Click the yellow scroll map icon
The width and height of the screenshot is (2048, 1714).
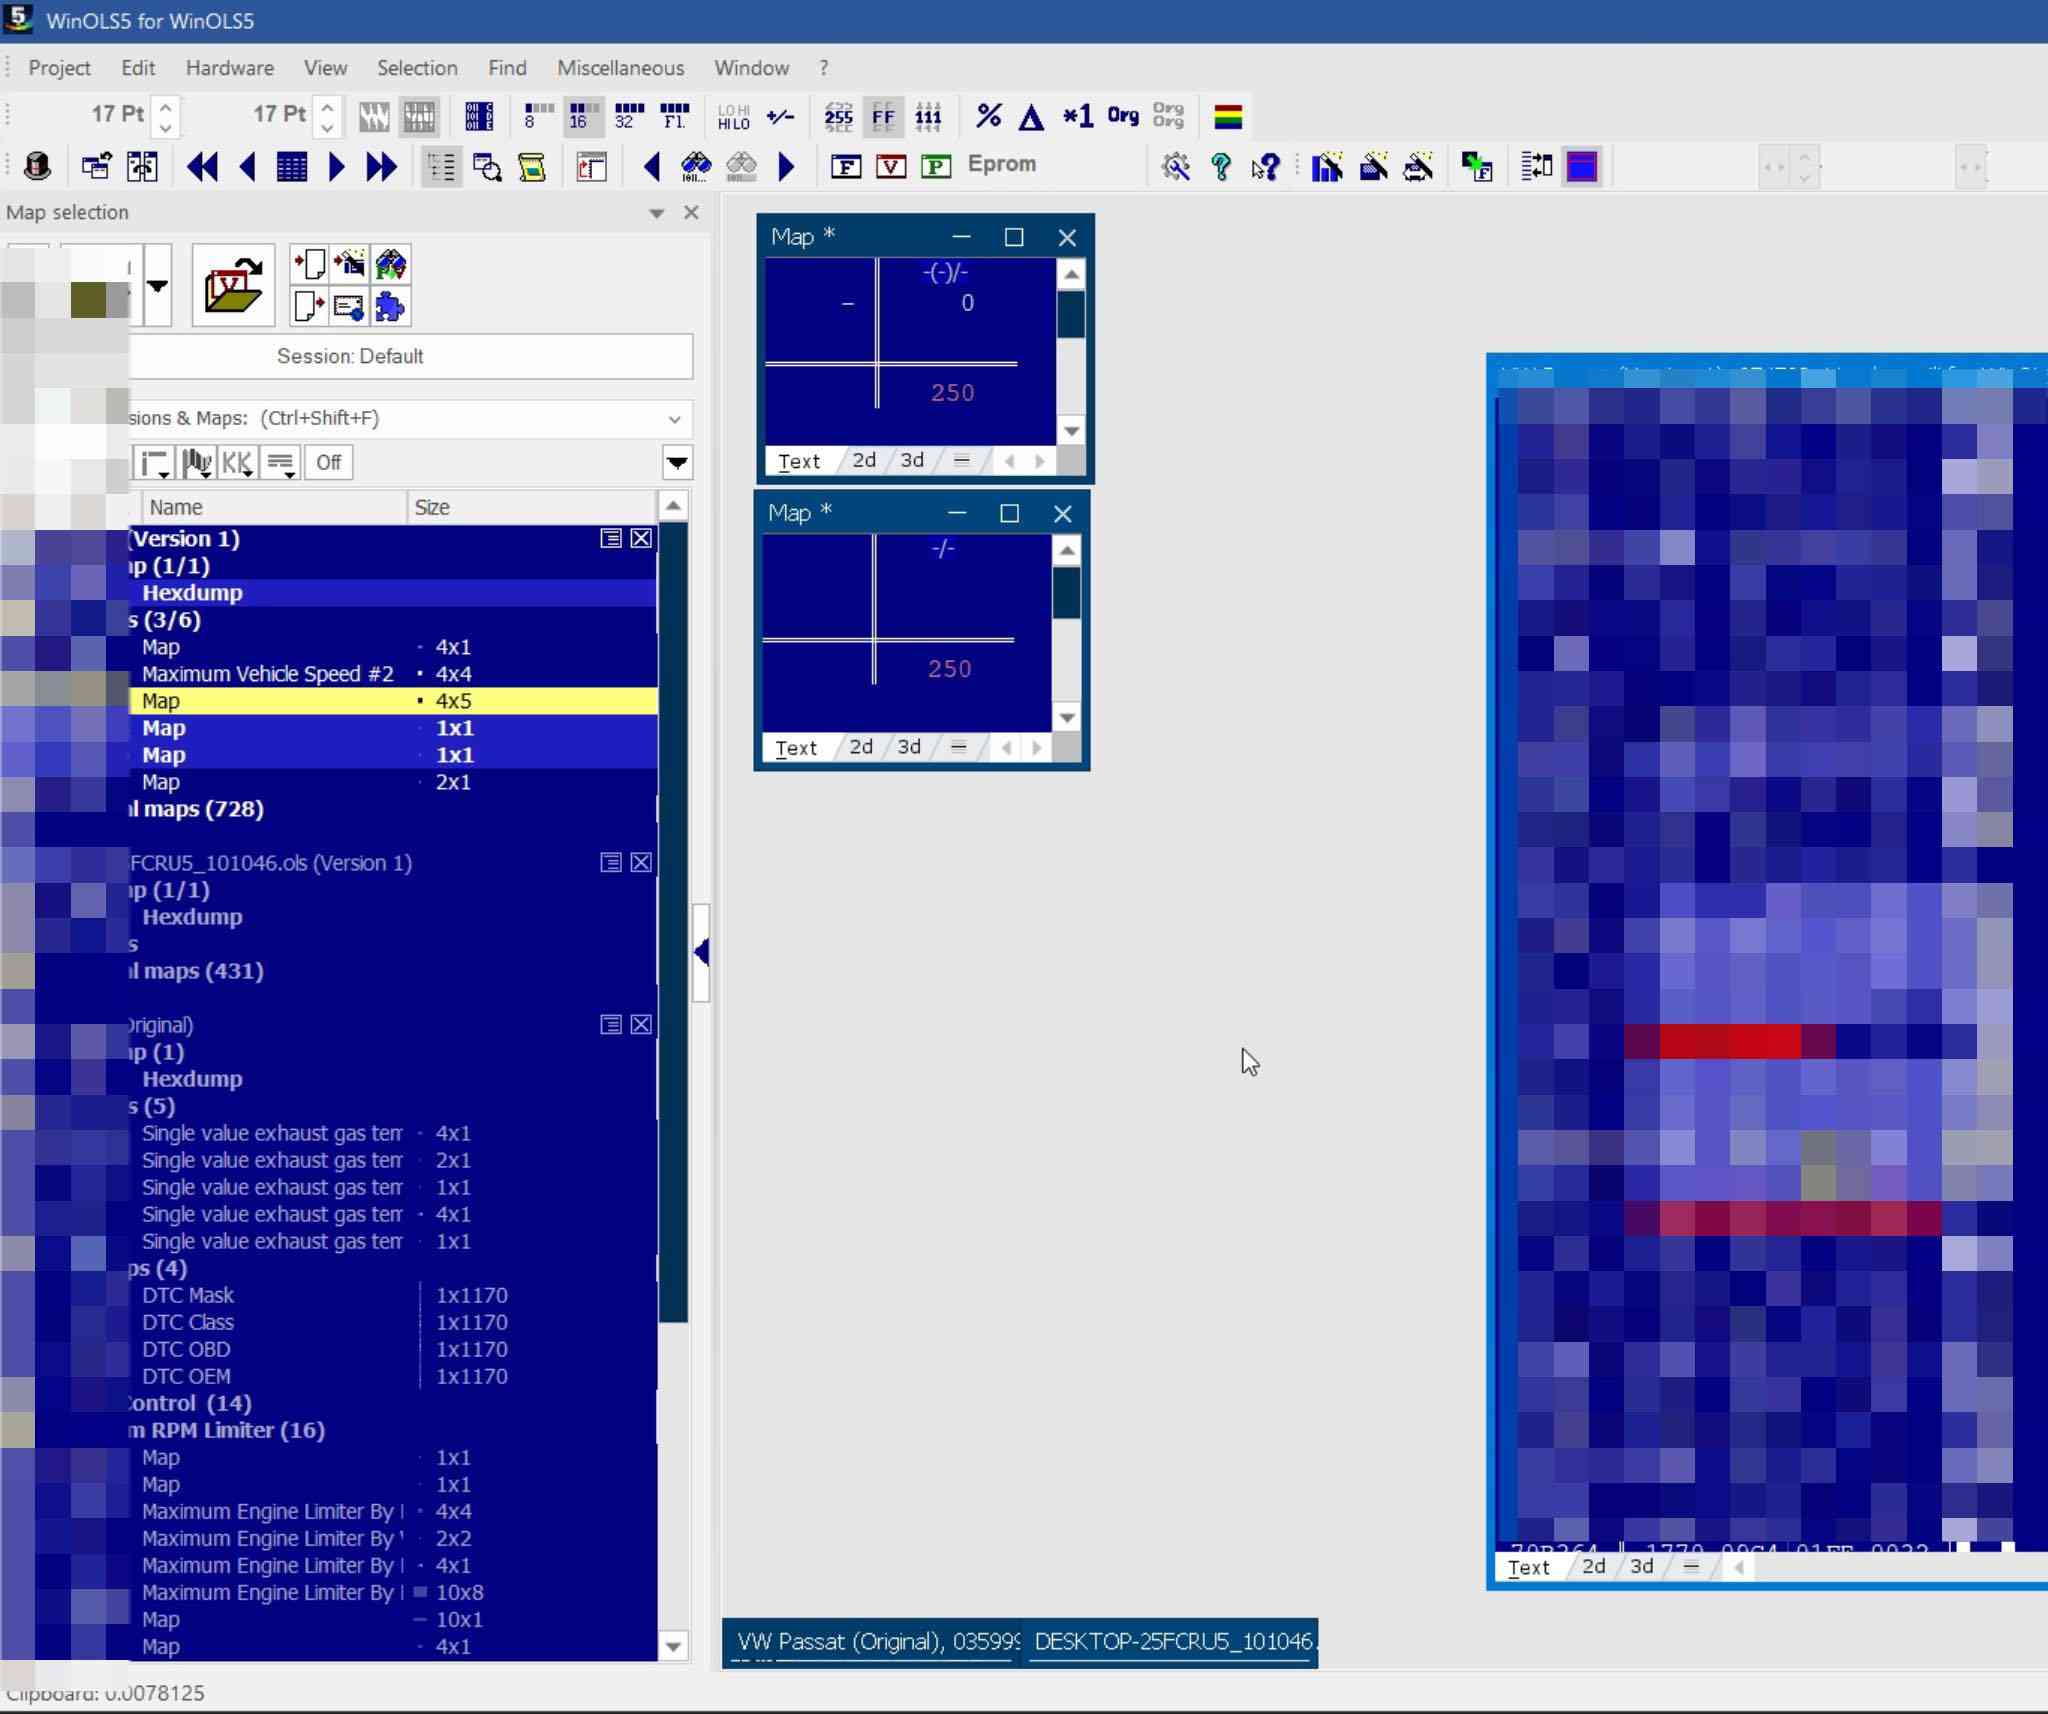[532, 166]
